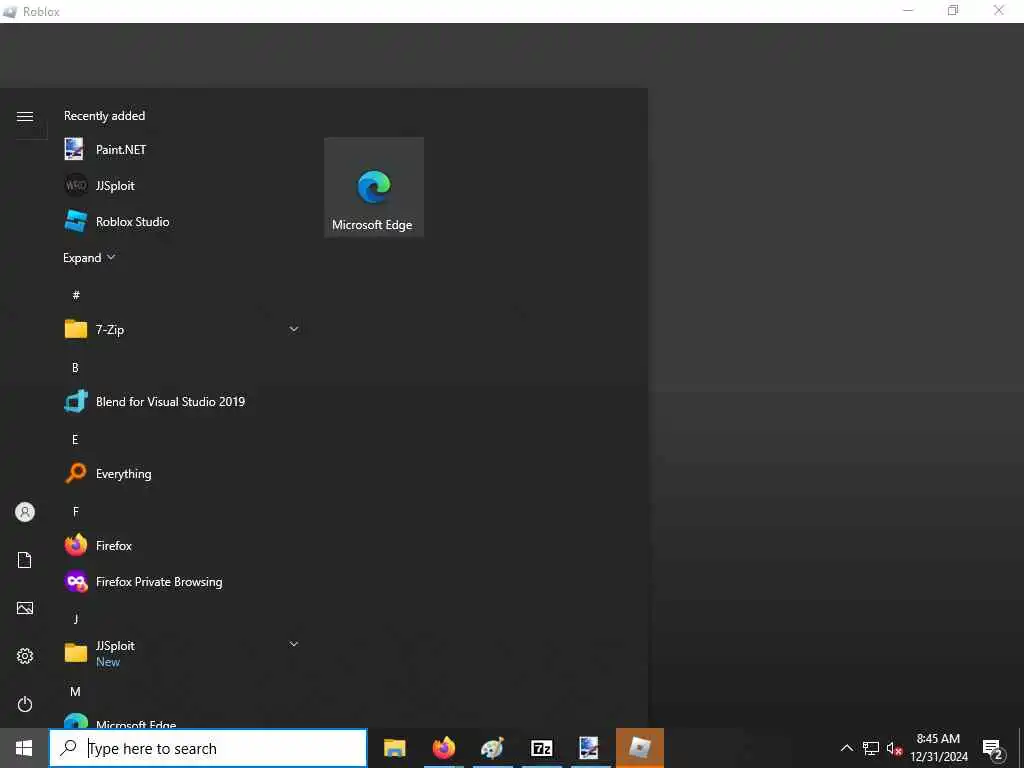Expand the JJSploit folder chevron

click(x=294, y=644)
